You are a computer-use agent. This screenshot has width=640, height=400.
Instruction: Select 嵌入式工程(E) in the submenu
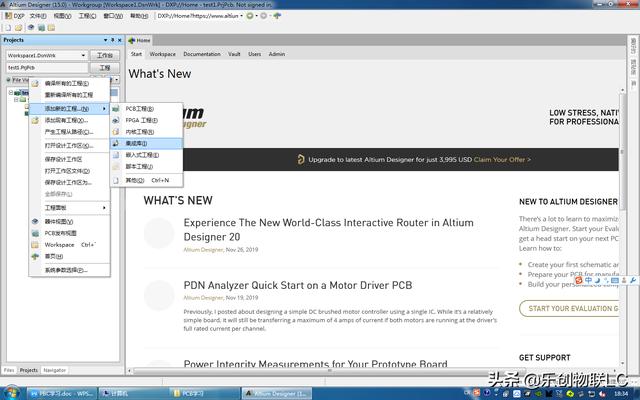tap(147, 155)
